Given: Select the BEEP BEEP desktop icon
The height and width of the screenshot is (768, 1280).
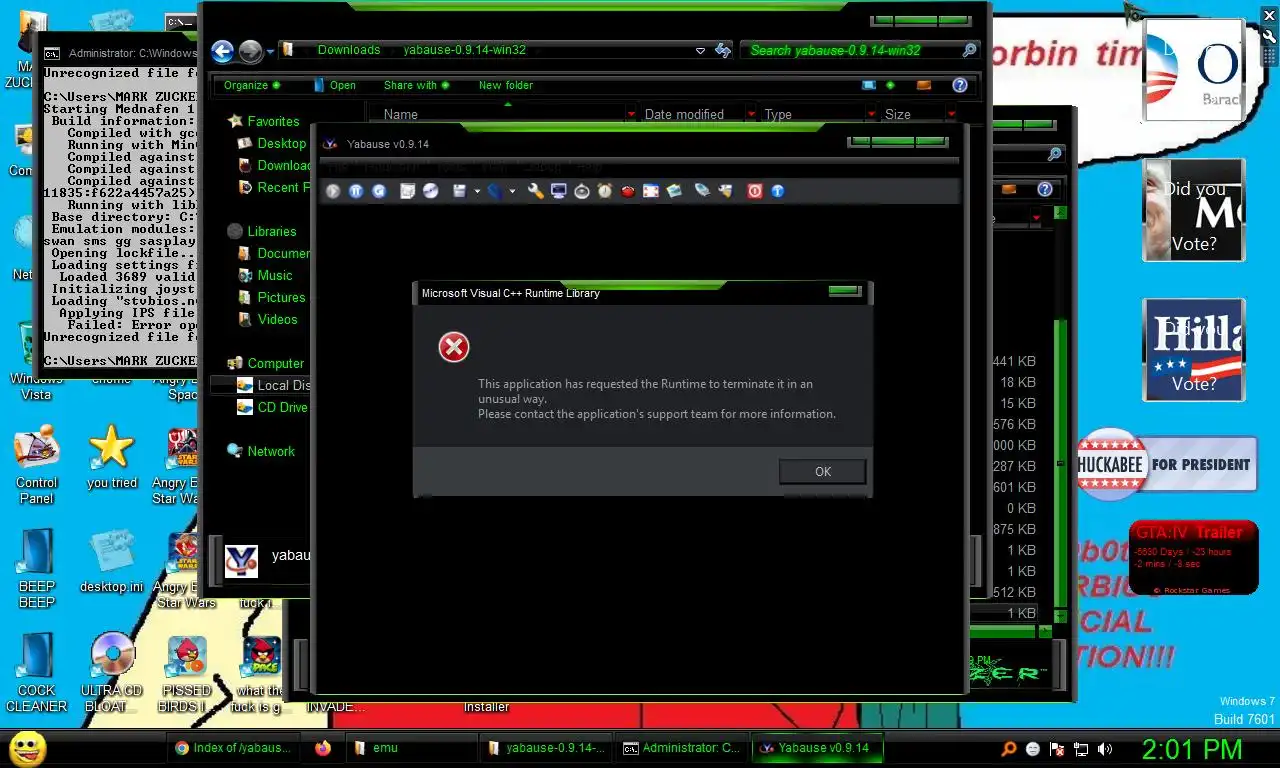Looking at the screenshot, I should [37, 568].
